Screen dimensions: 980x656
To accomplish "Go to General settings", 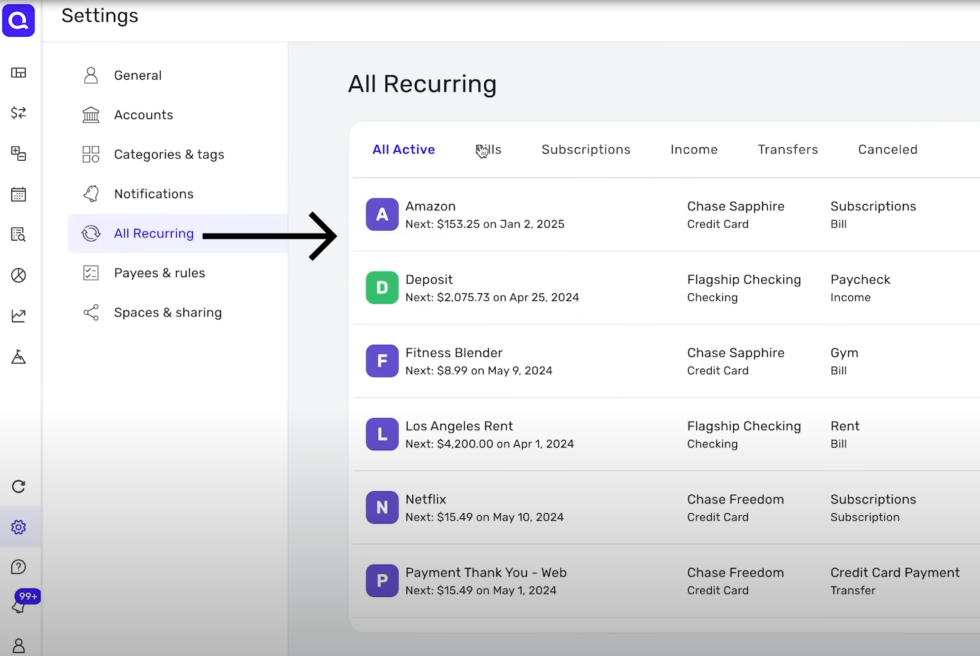I will pos(137,75).
